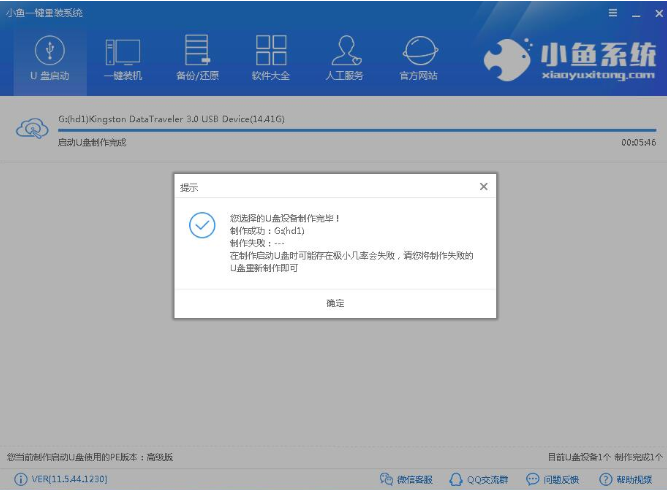Click the blue checkmark success icon
667x490 pixels.
coord(203,225)
